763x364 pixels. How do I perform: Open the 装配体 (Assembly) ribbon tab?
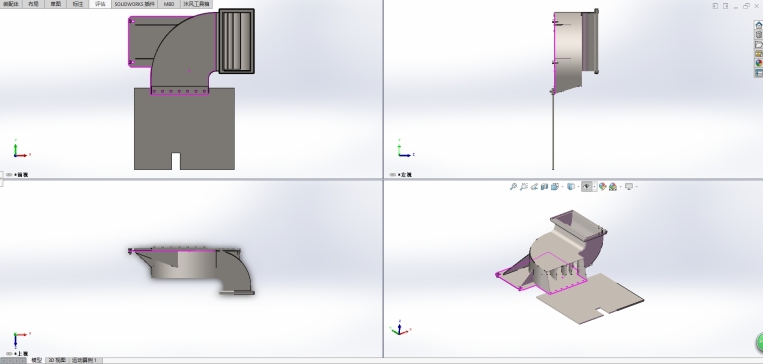[x=11, y=4]
